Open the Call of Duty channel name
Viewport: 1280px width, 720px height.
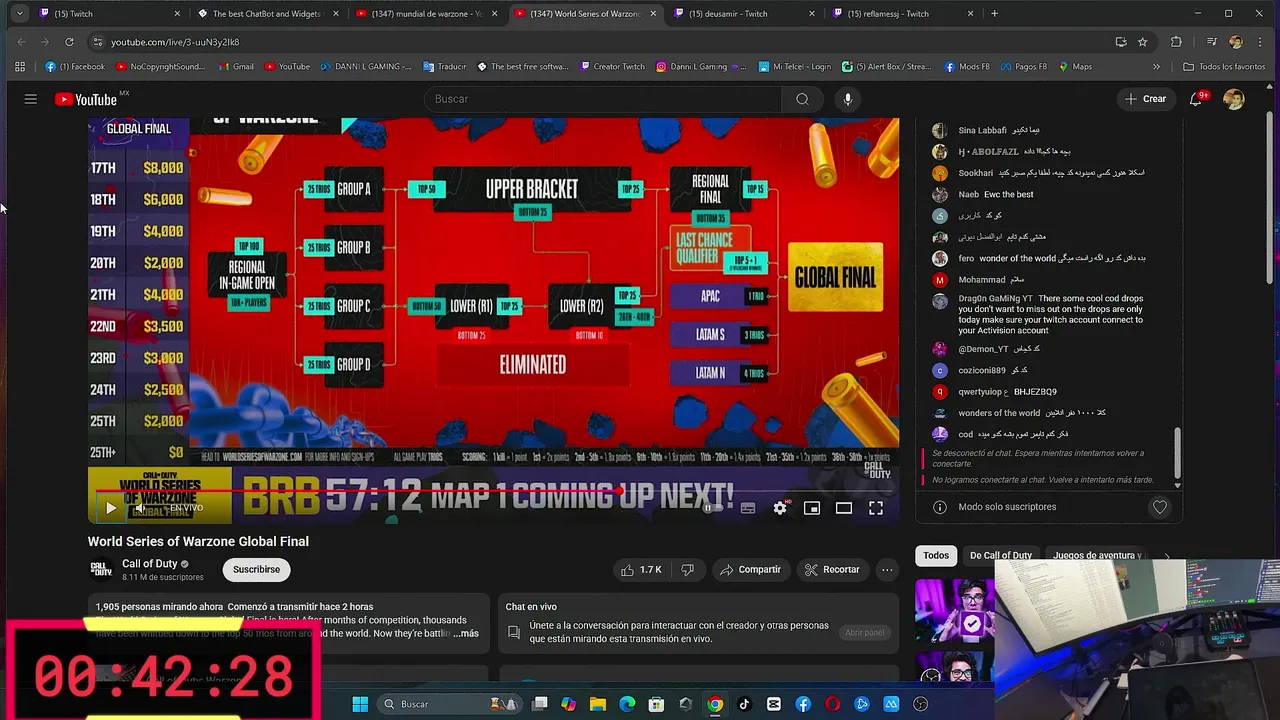tap(149, 564)
